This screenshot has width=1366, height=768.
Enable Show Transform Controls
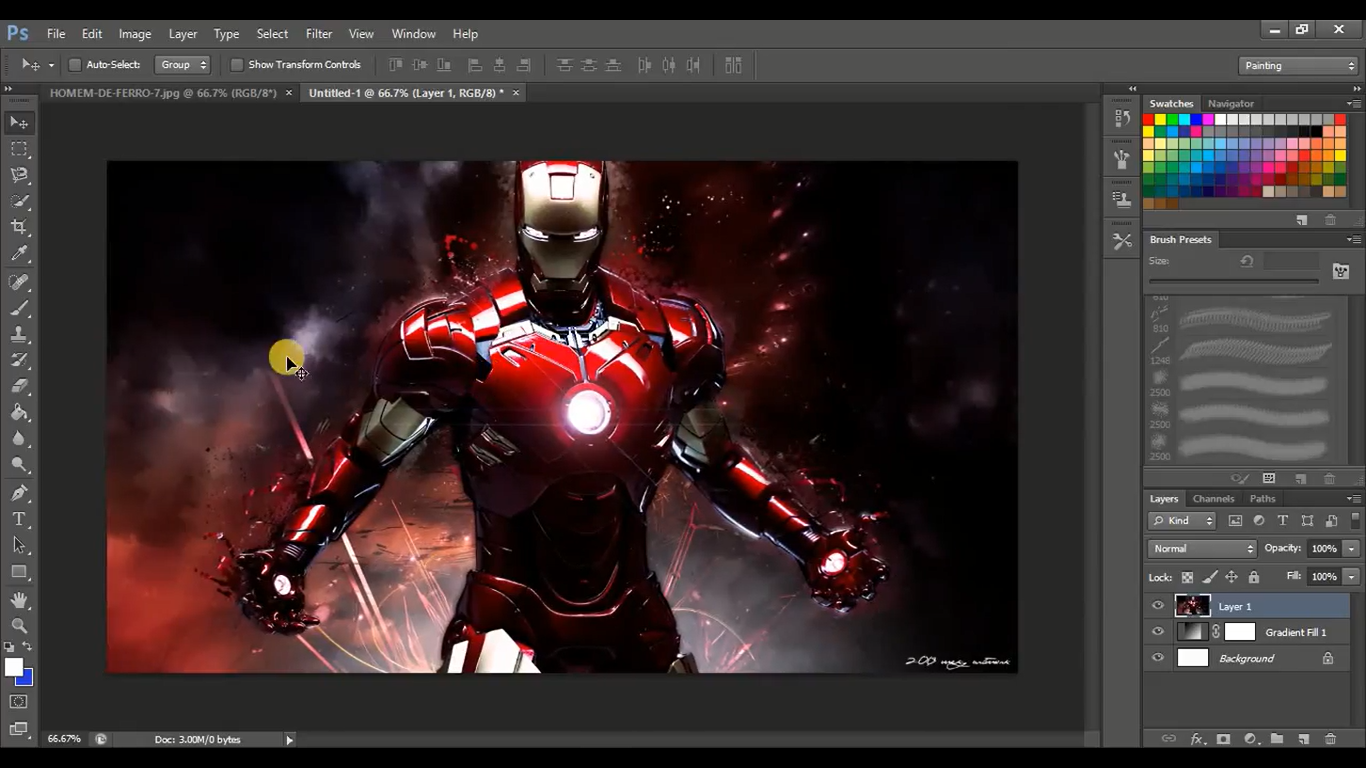pyautogui.click(x=237, y=64)
